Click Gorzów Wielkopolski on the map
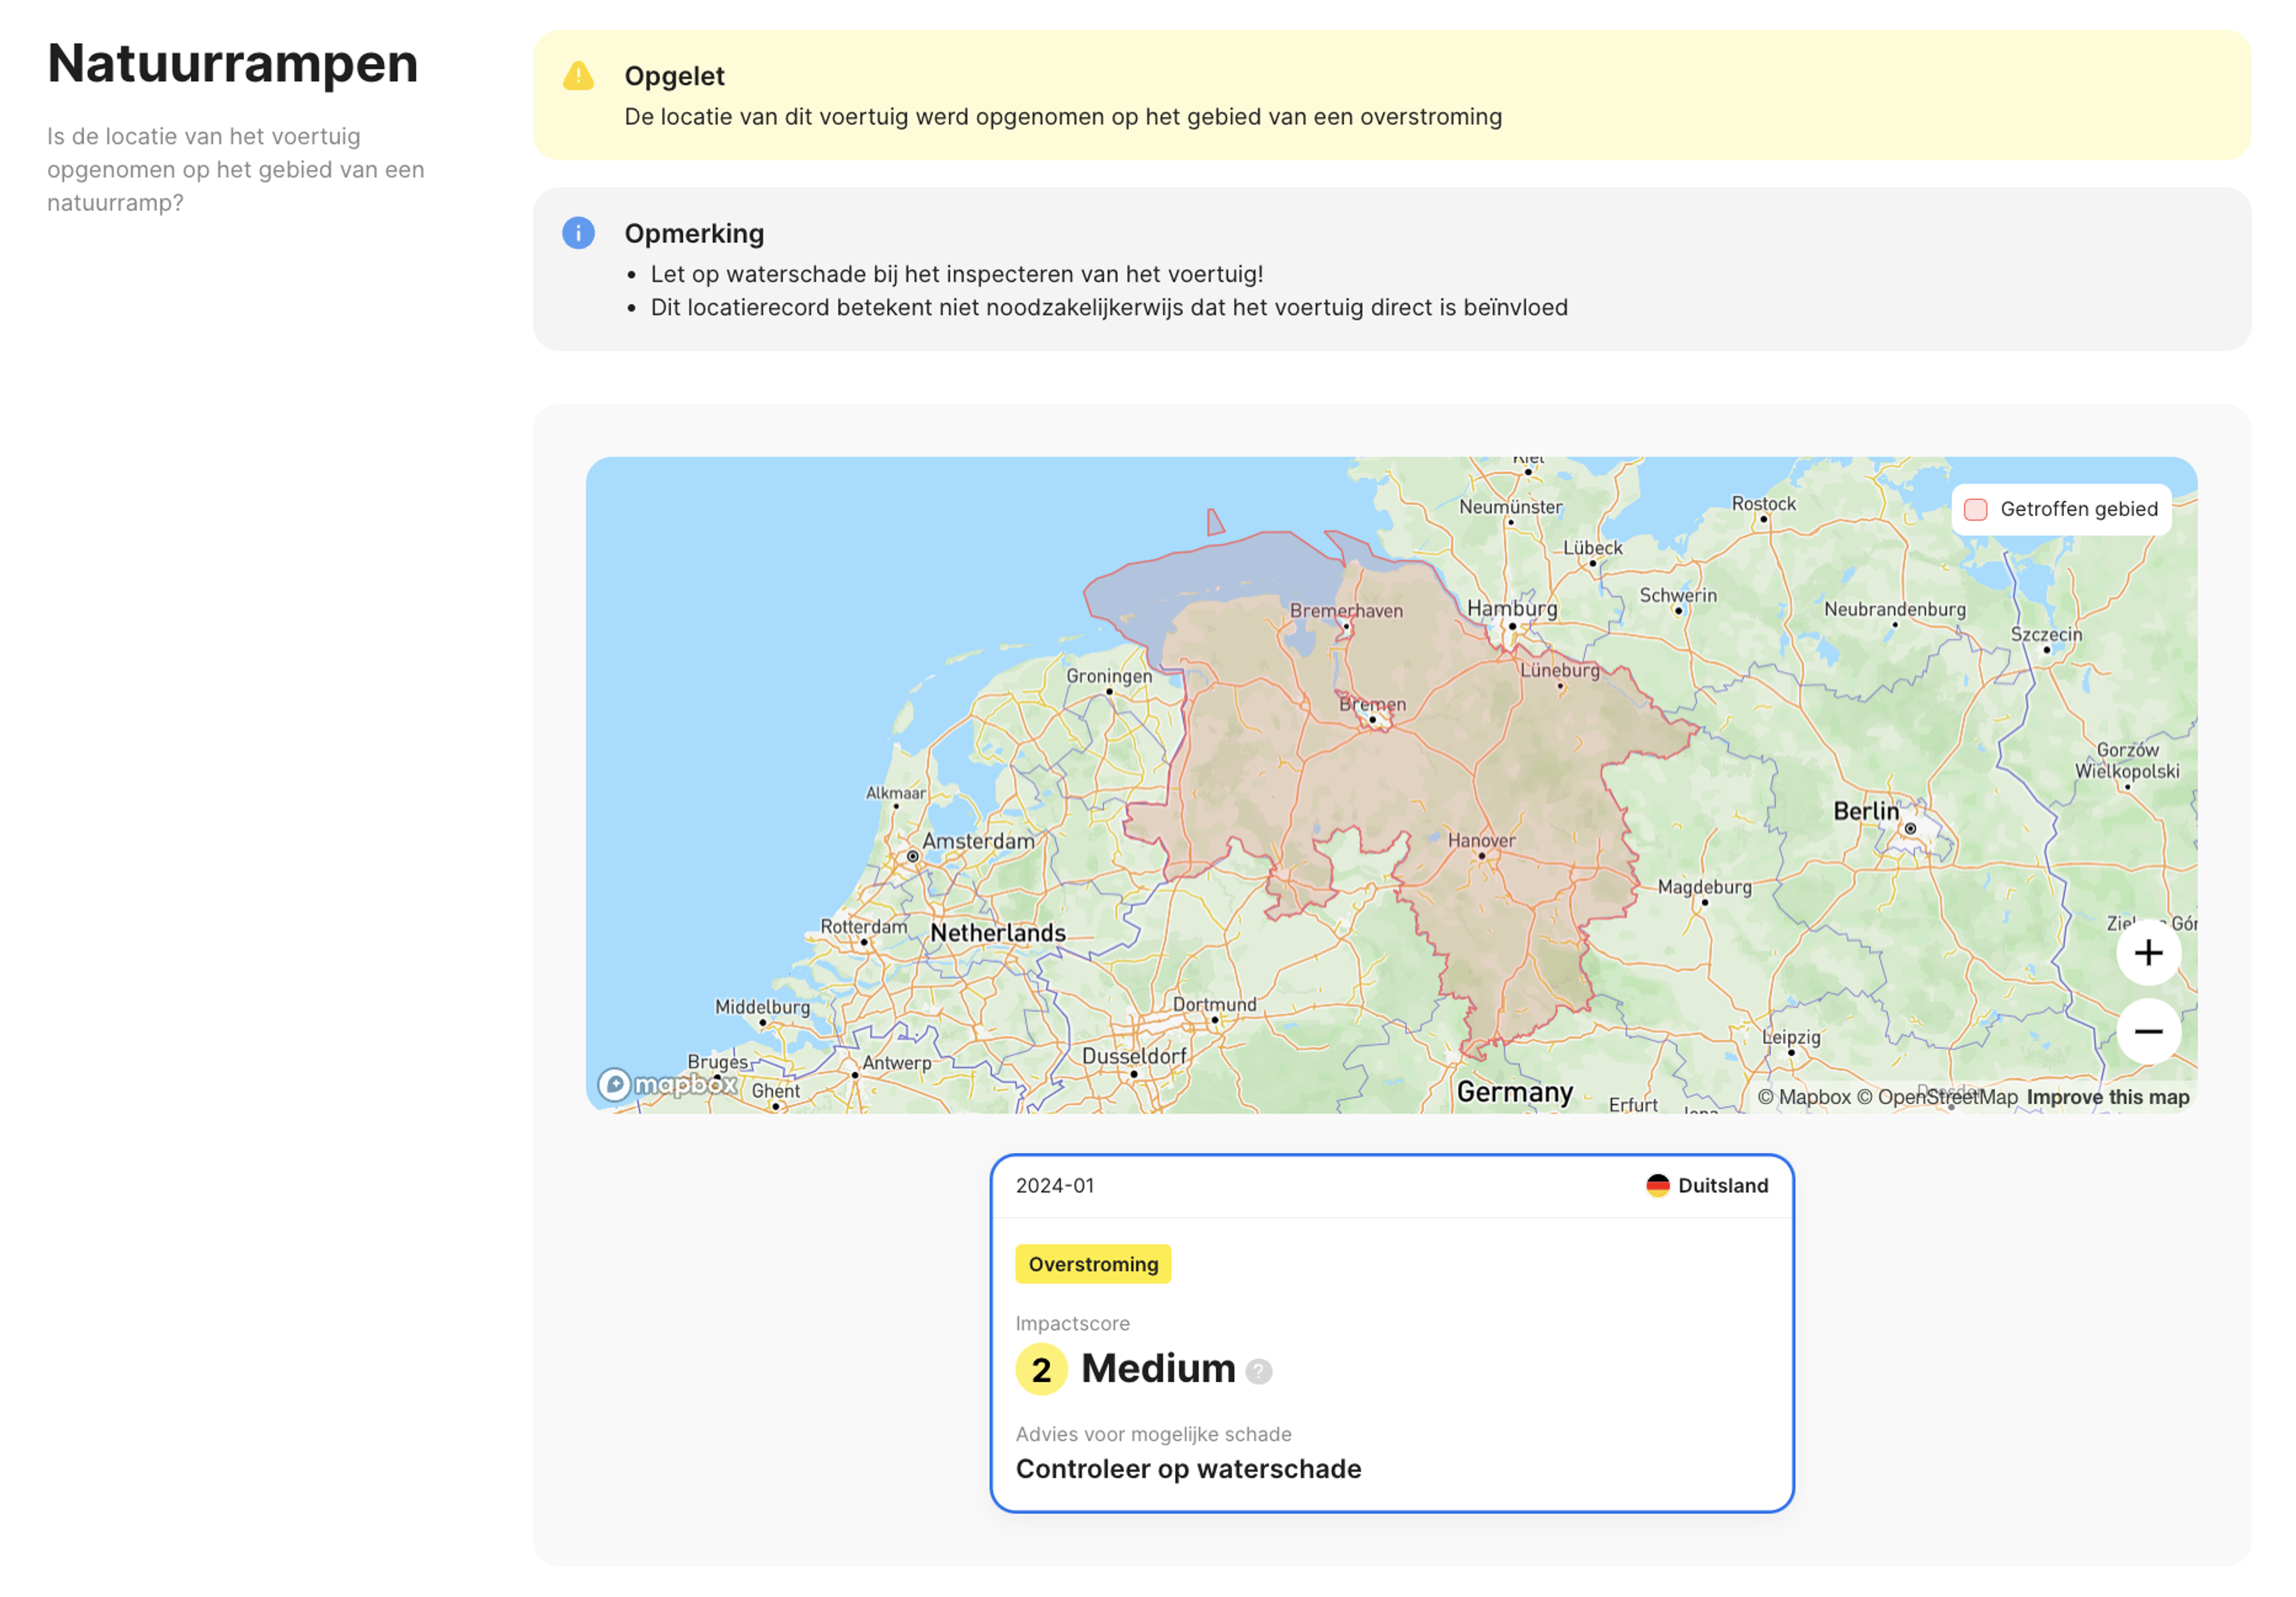This screenshot has height=1597, width=2296. click(x=2127, y=760)
